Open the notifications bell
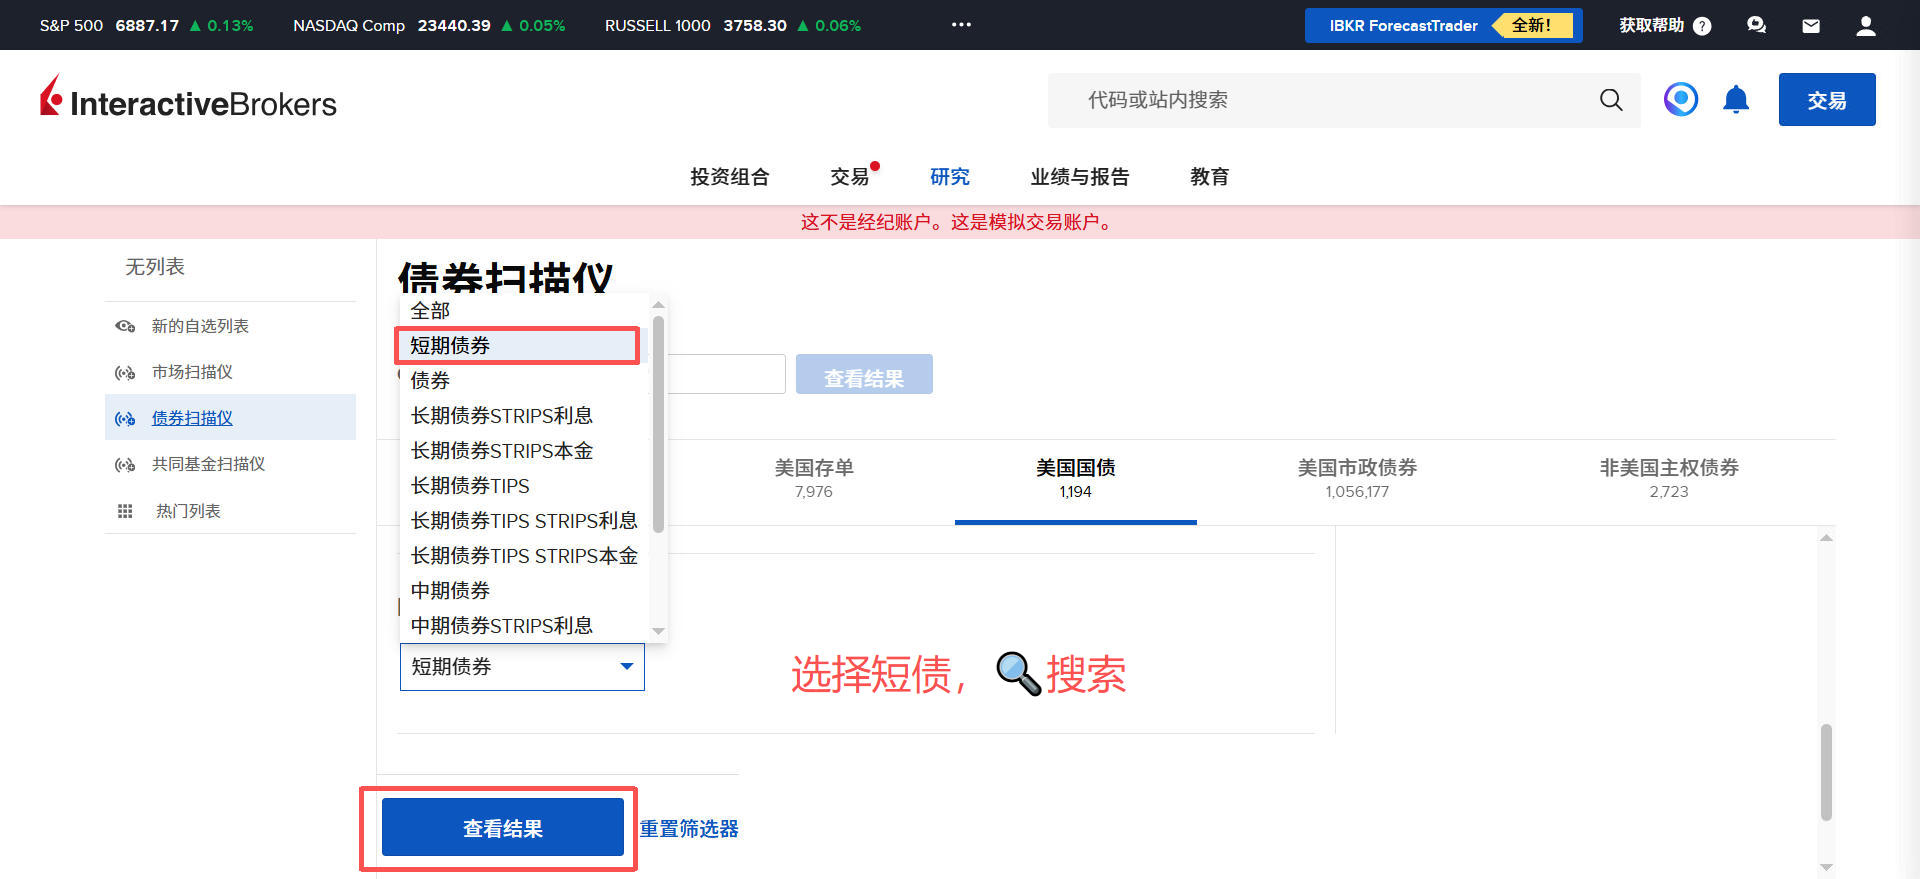 [1736, 100]
